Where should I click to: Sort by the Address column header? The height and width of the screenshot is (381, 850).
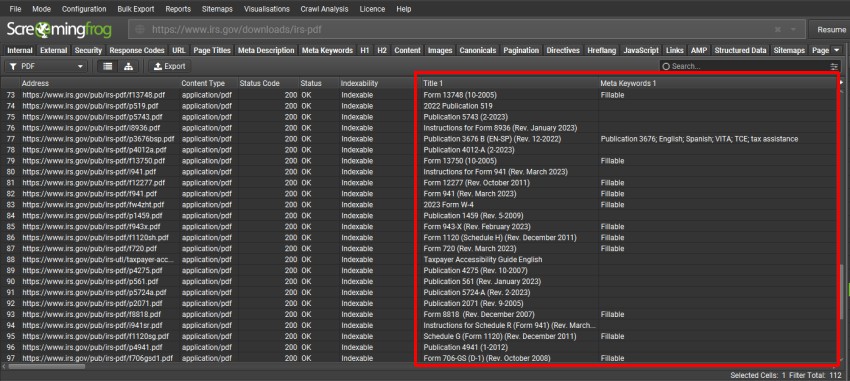click(100, 83)
